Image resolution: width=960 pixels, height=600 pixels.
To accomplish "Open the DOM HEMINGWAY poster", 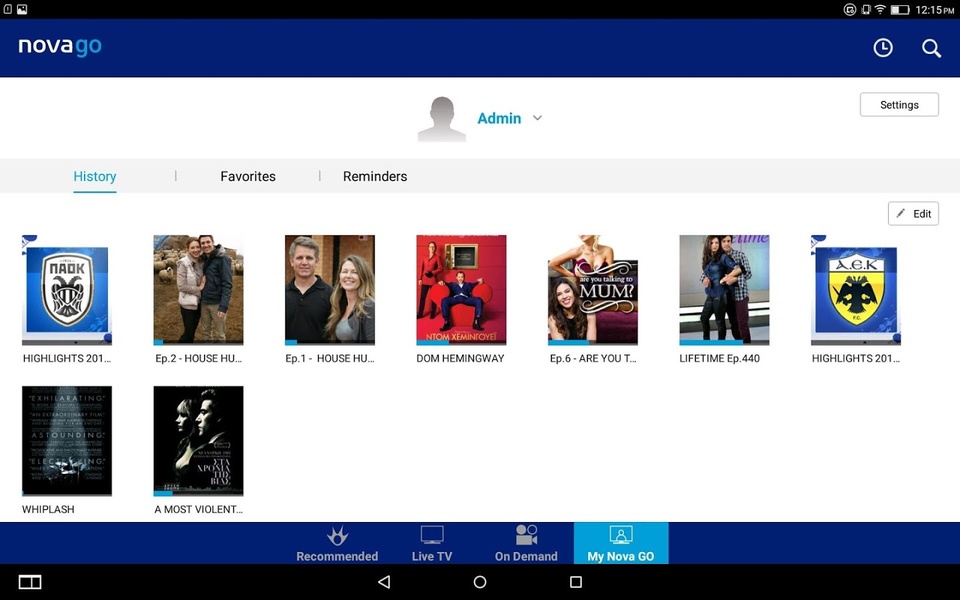I will coord(461,290).
